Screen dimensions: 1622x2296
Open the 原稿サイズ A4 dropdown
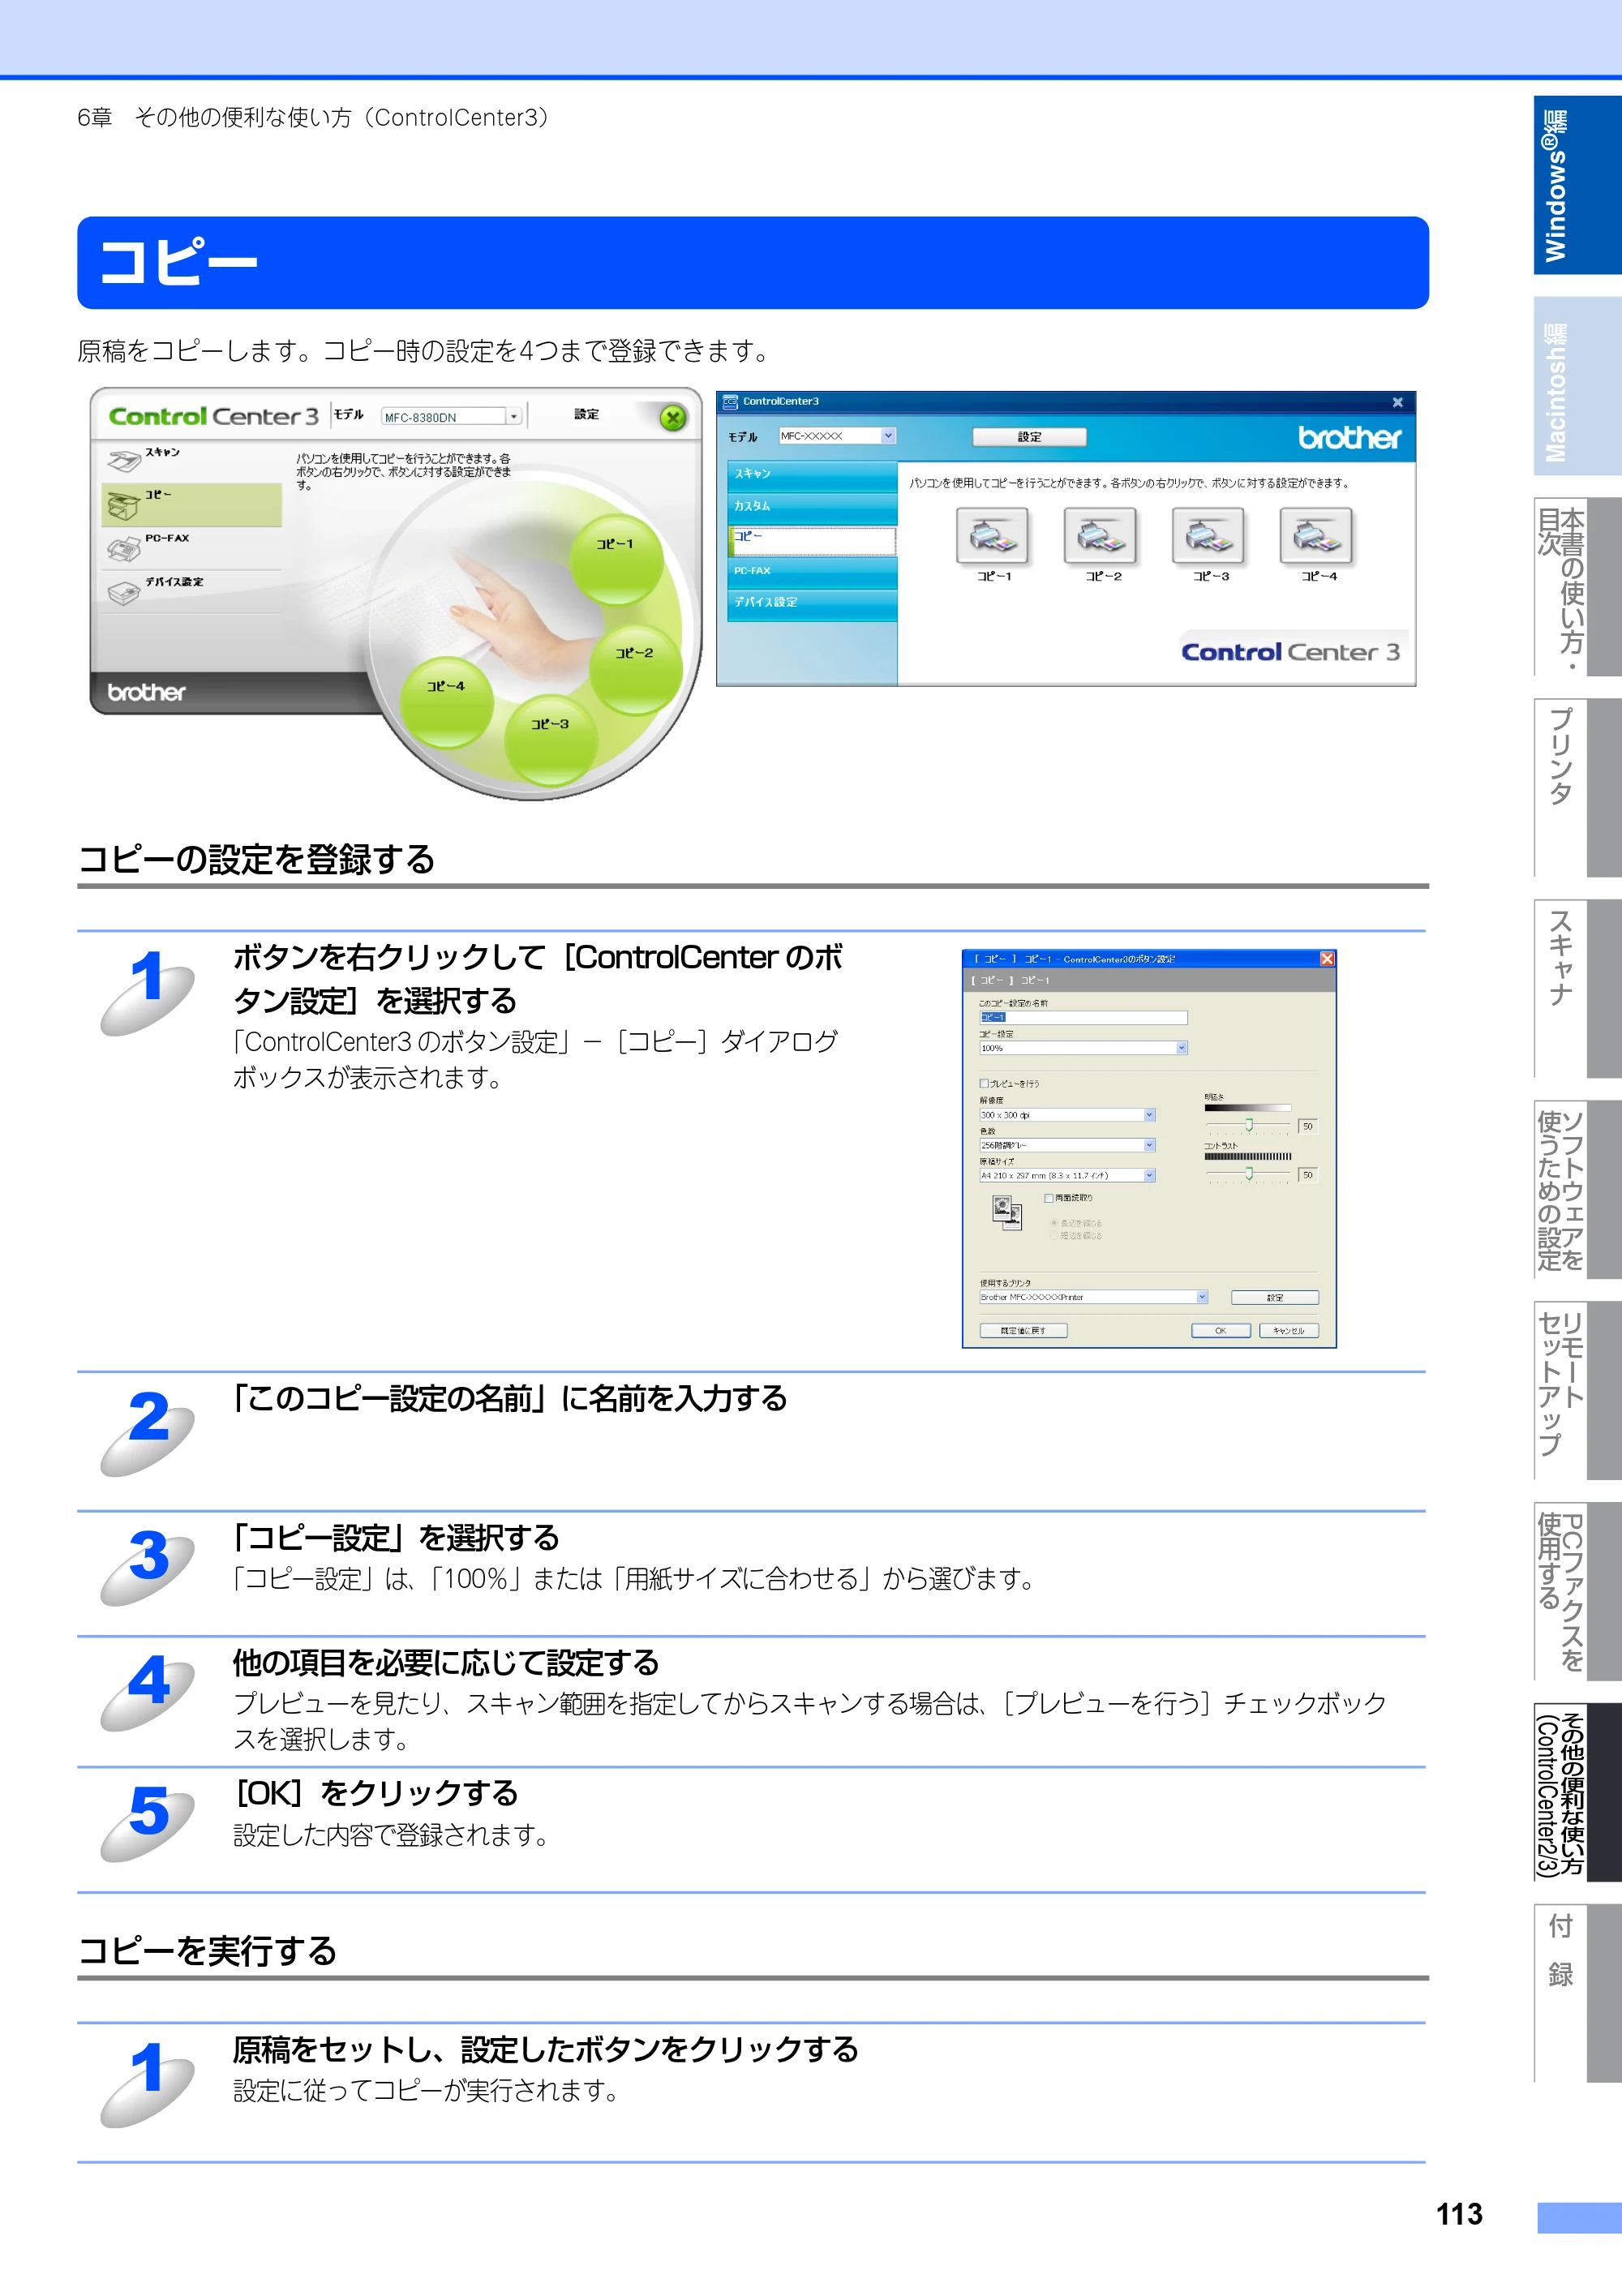1067,1176
